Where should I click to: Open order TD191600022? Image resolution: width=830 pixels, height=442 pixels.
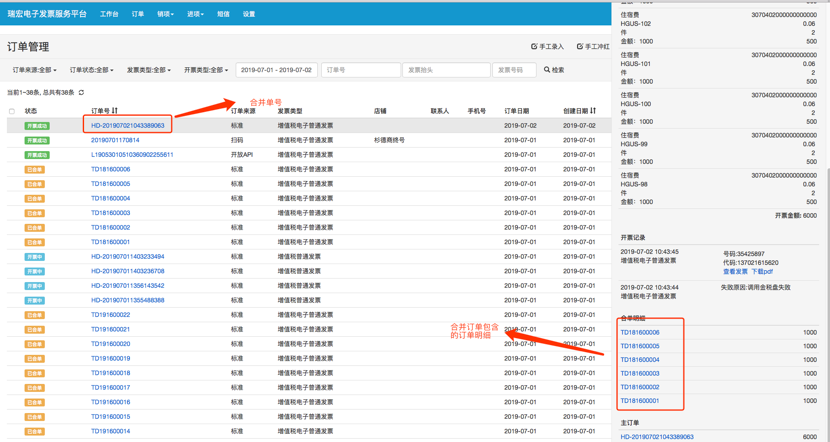(110, 315)
